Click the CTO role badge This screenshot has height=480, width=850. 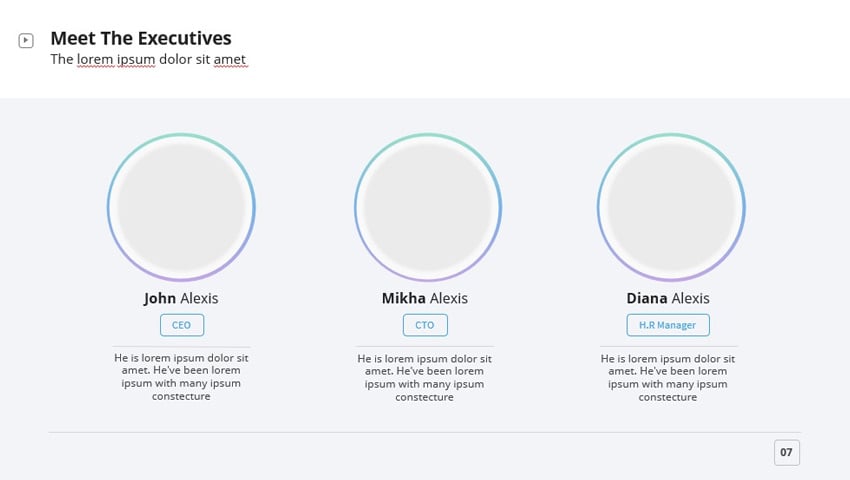425,325
